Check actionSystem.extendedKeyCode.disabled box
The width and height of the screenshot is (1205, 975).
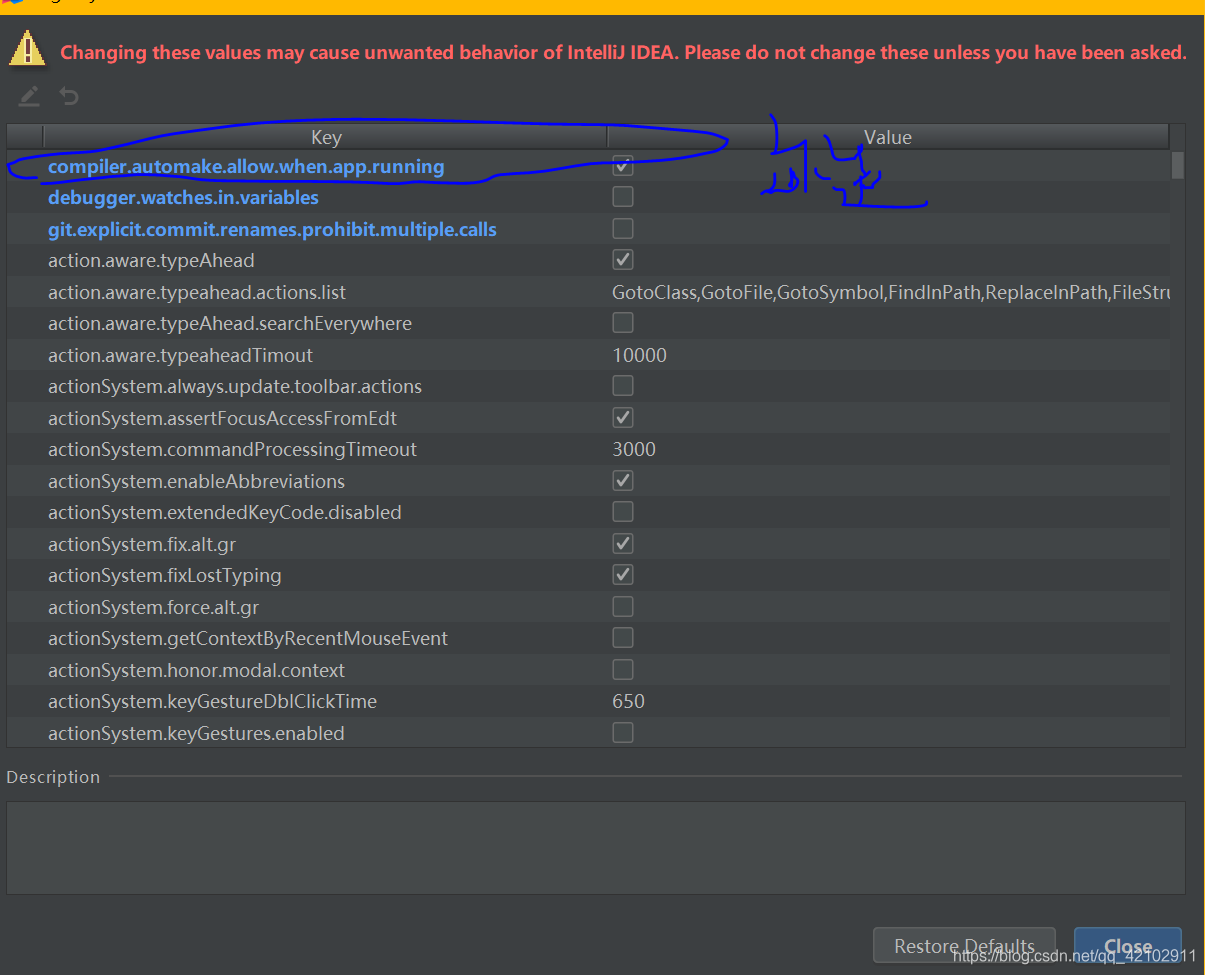622,512
